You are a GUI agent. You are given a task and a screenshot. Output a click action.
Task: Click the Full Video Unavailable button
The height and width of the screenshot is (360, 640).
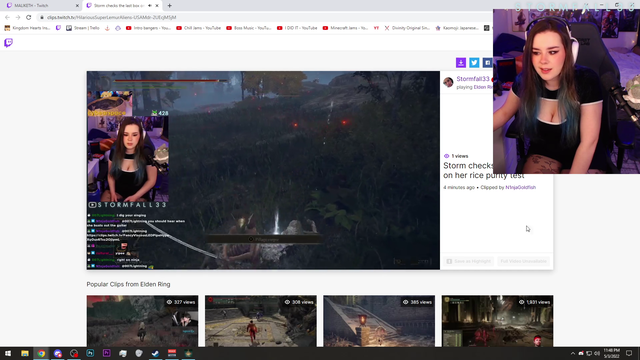click(x=523, y=261)
